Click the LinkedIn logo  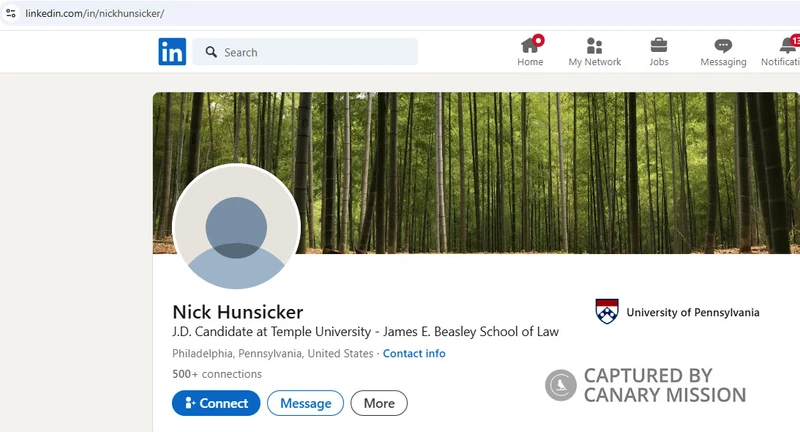point(172,52)
